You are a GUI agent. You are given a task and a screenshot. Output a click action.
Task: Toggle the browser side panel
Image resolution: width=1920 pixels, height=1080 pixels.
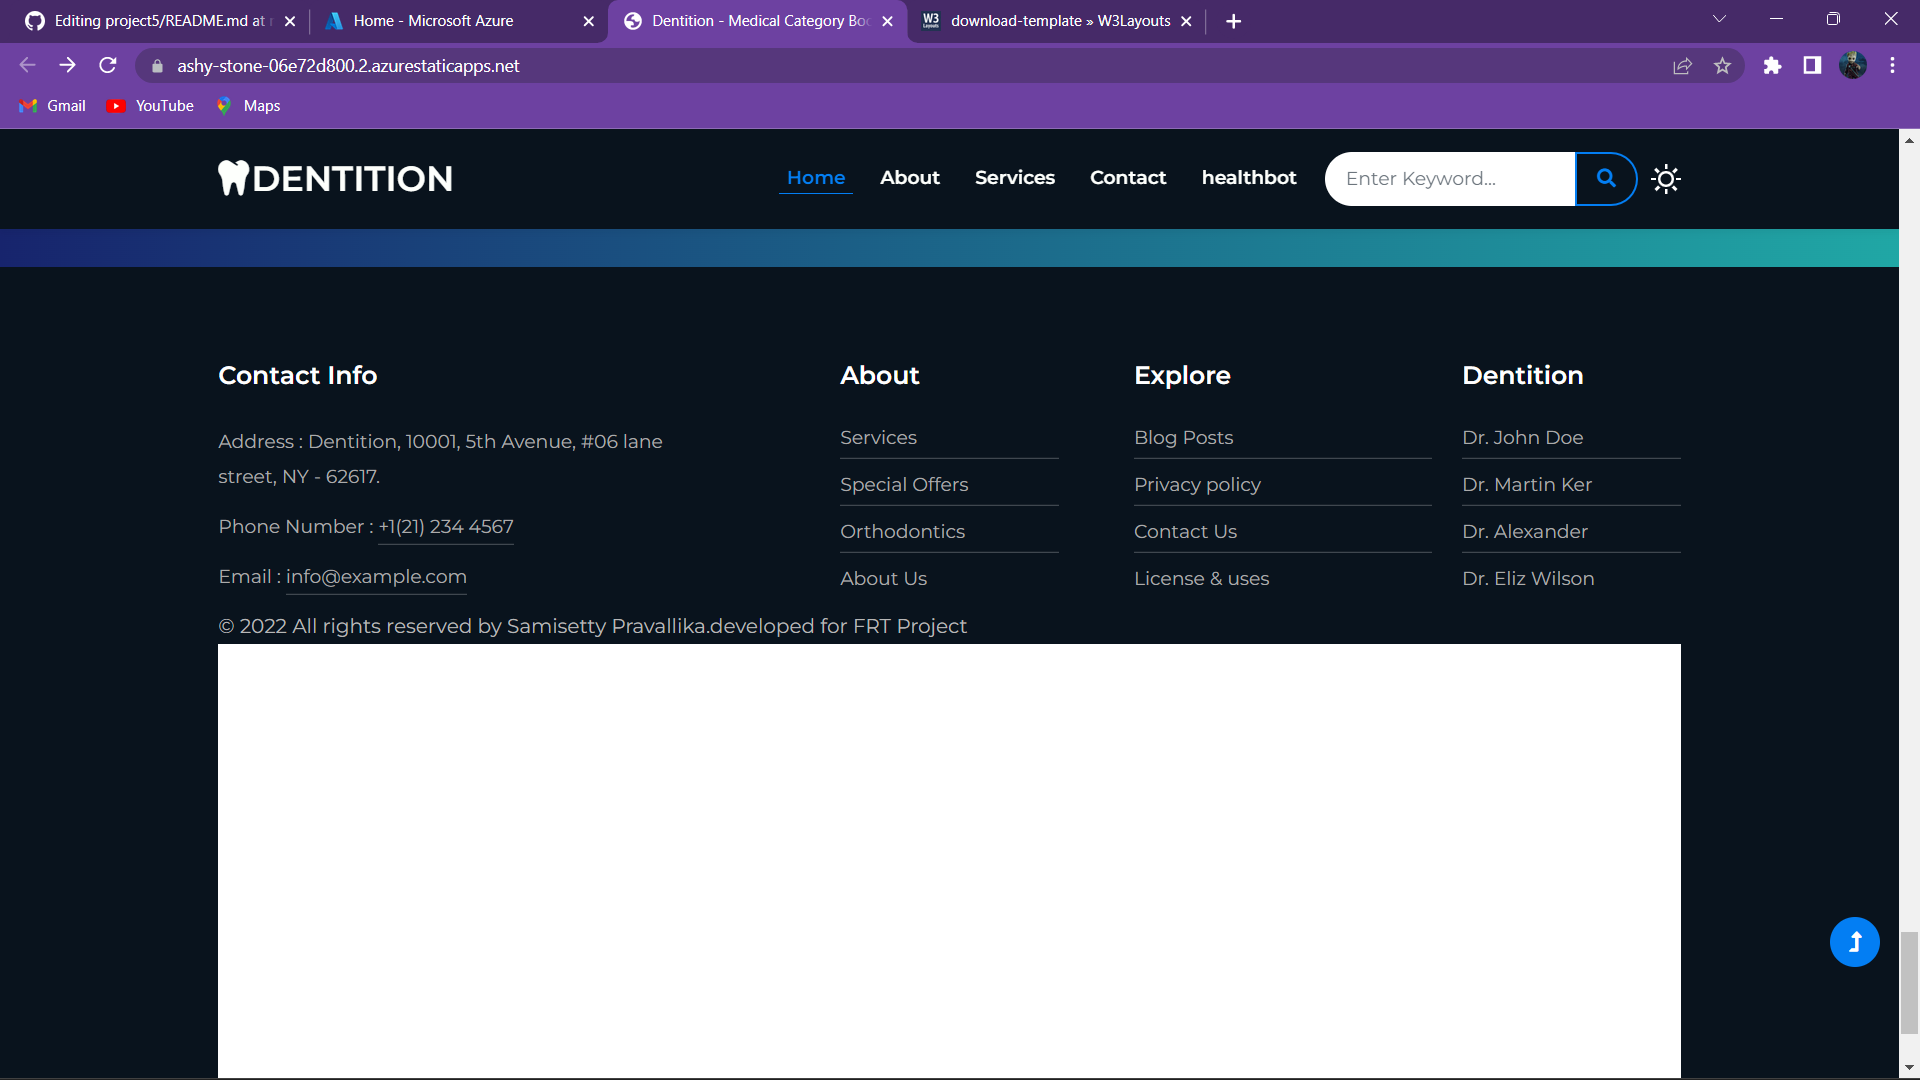click(1812, 66)
